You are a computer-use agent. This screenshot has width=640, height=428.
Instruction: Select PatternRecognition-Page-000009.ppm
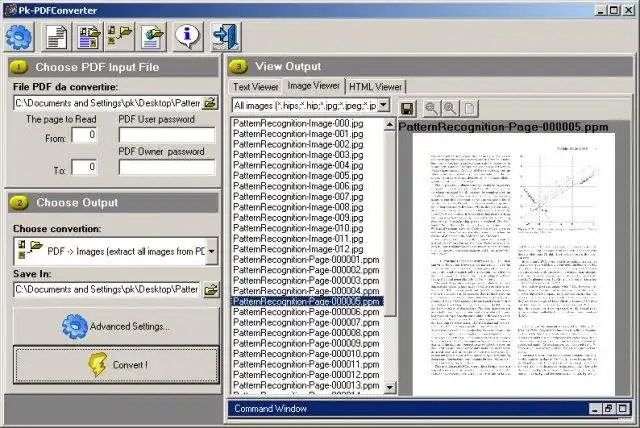pos(306,344)
